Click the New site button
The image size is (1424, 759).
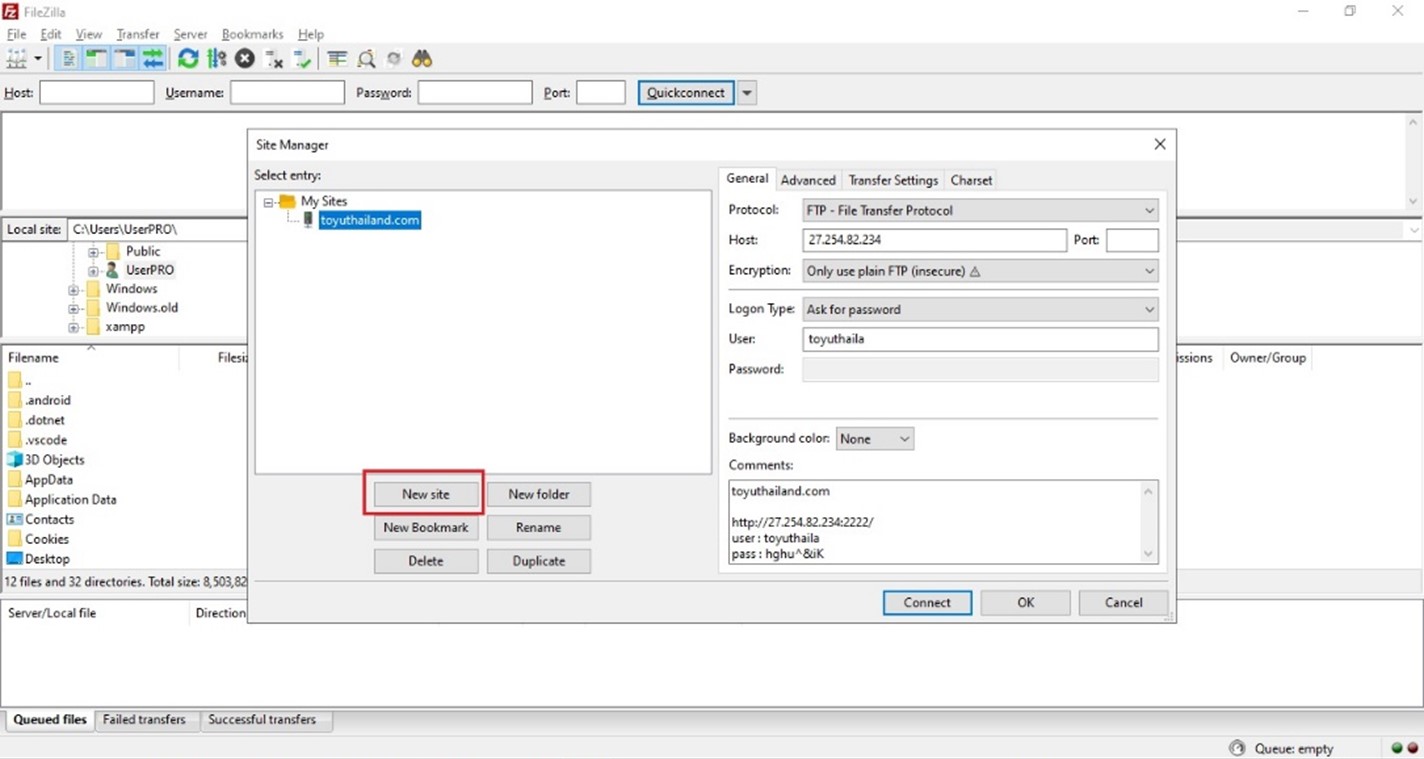coord(426,494)
